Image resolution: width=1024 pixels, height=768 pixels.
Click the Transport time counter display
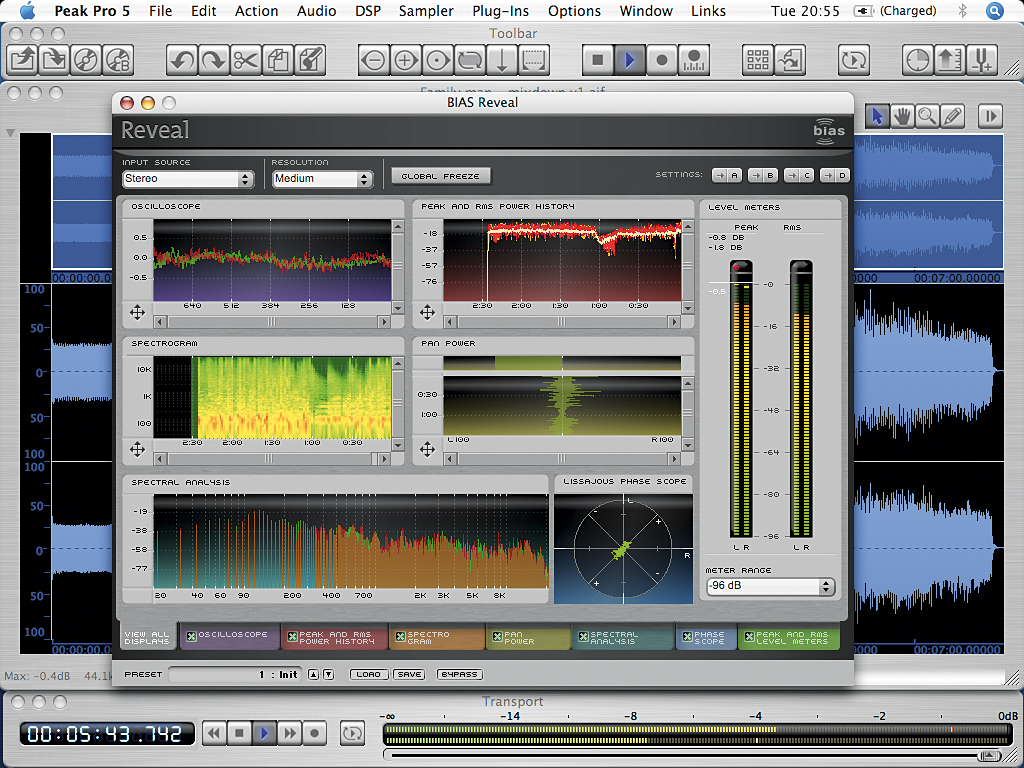click(106, 734)
